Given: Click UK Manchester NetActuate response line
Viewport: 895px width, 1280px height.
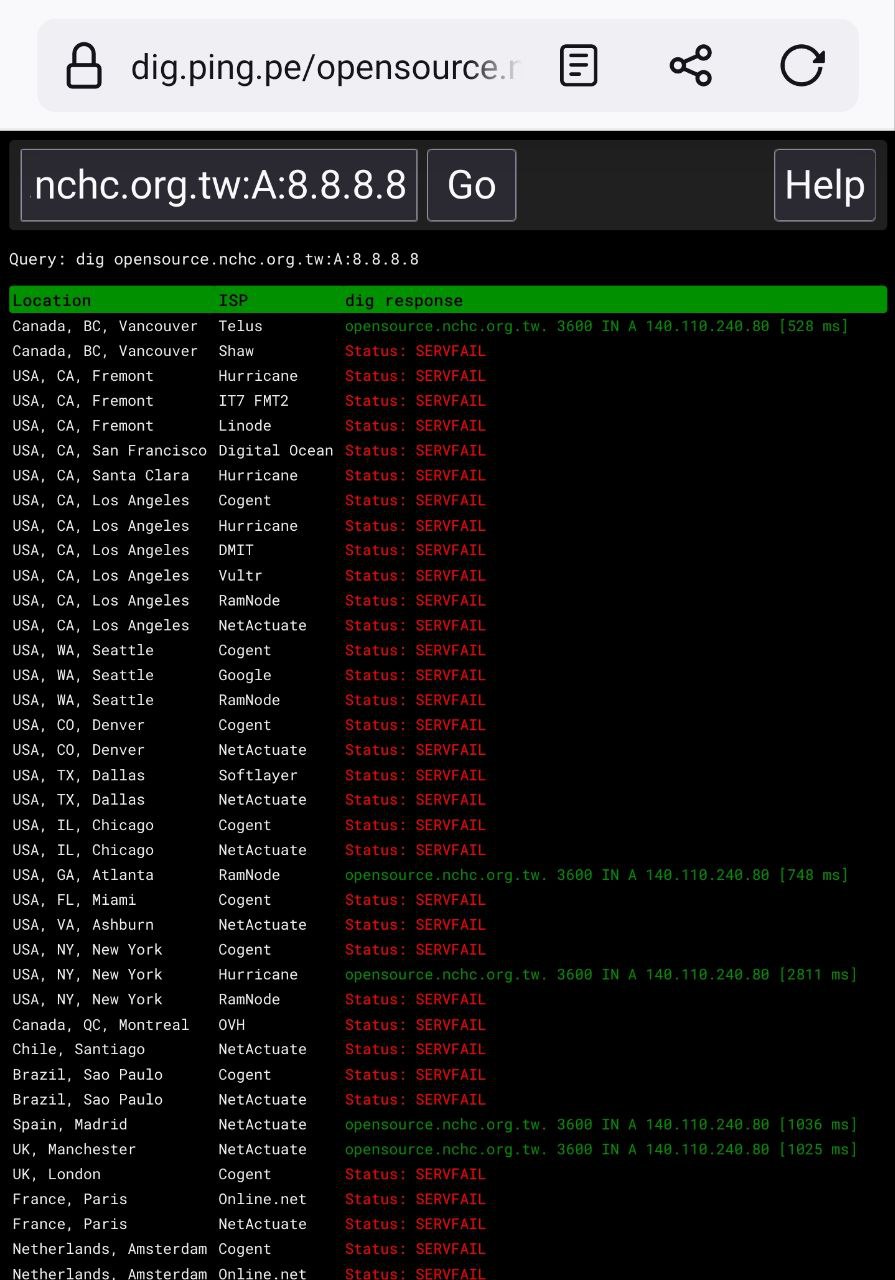Looking at the screenshot, I should coord(600,1149).
